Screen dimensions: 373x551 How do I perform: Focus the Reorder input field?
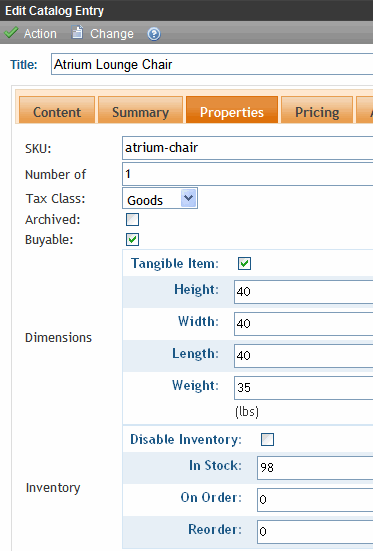pos(315,531)
